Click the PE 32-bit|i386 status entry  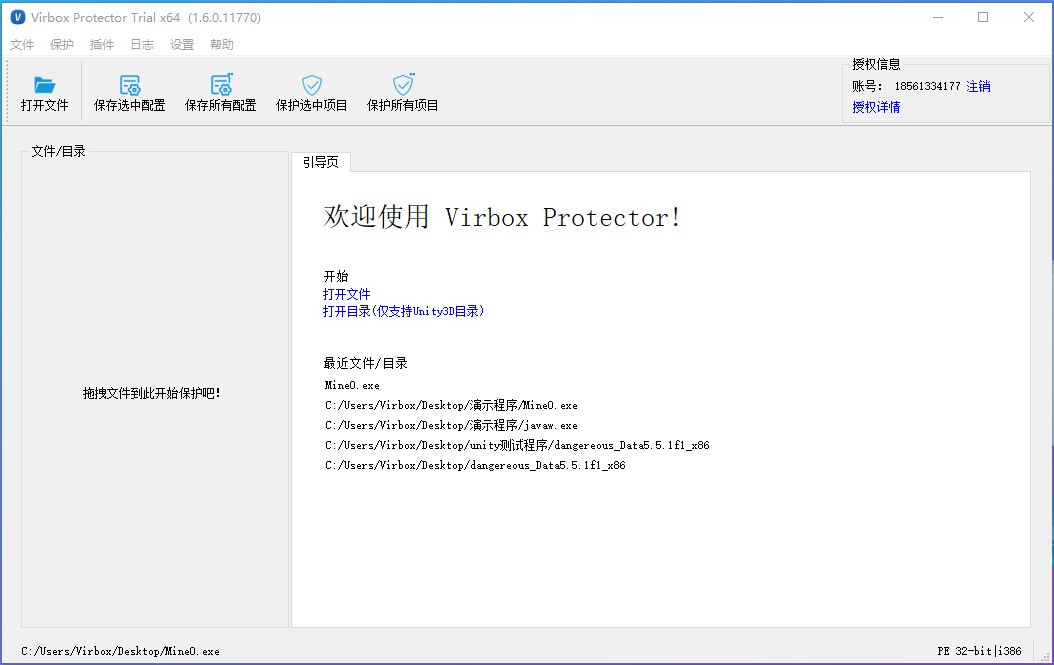pos(979,651)
